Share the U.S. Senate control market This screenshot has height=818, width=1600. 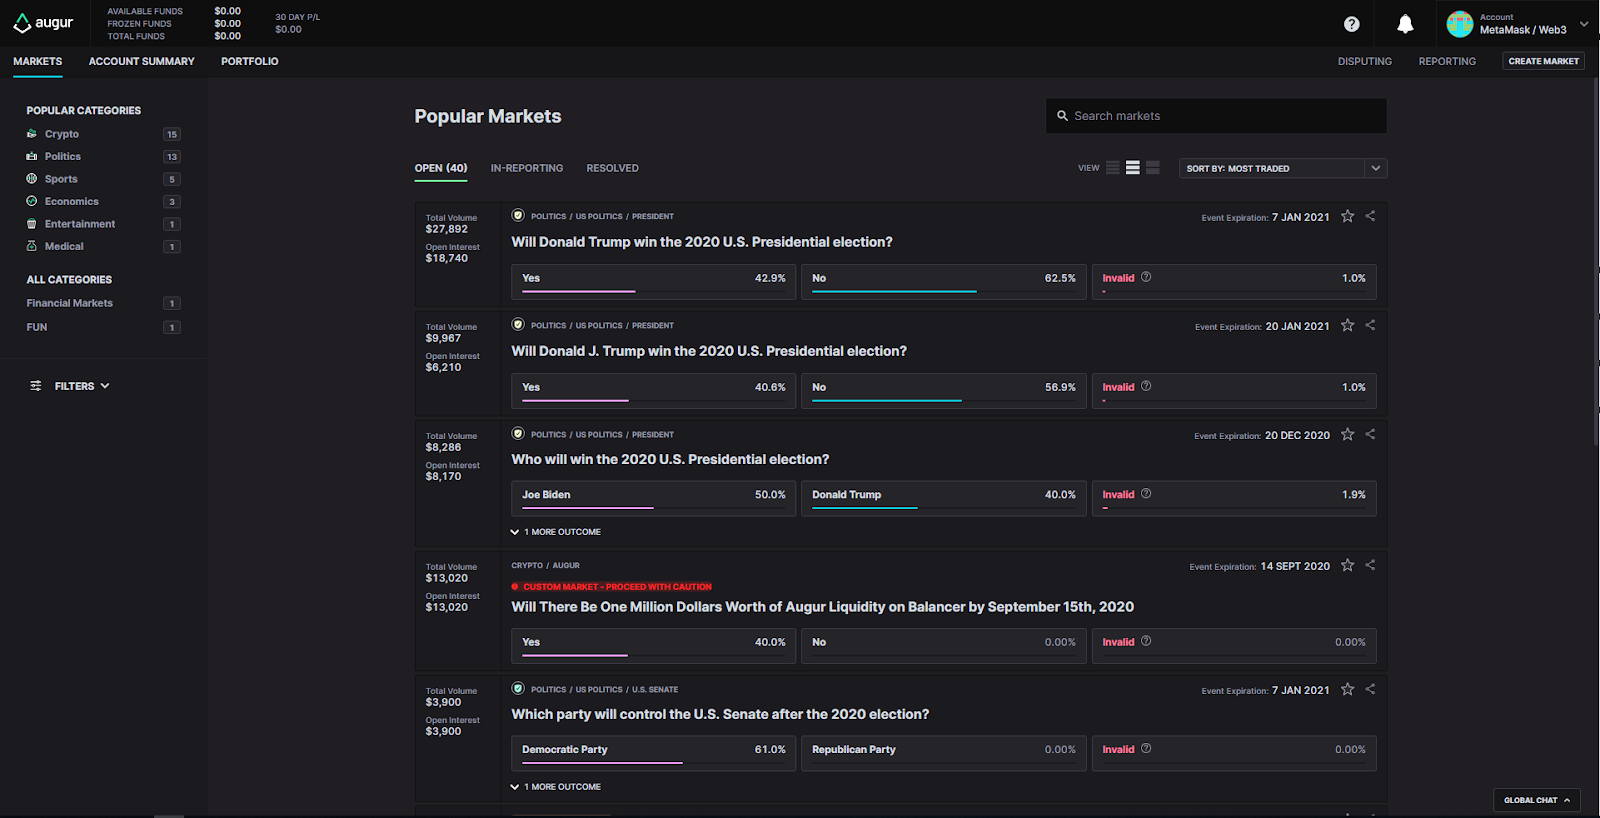pyautogui.click(x=1370, y=689)
